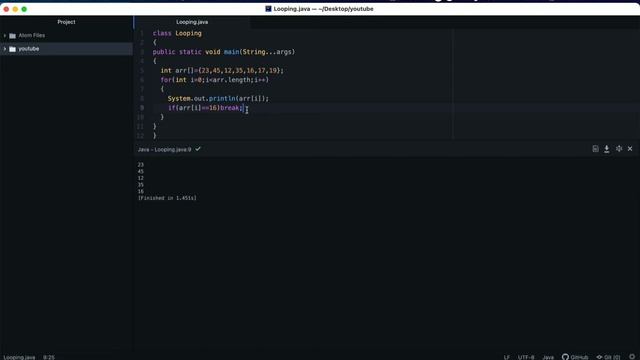Click 'Java - Looping.java:9' console header
Viewport: 640px width, 360px height.
[x=164, y=149]
